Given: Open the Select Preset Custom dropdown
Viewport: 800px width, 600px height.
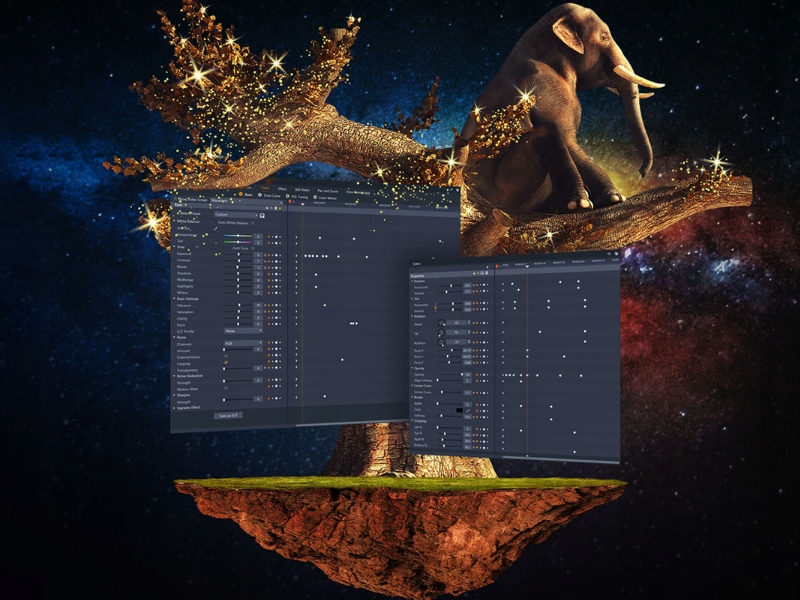Looking at the screenshot, I should 236,215.
